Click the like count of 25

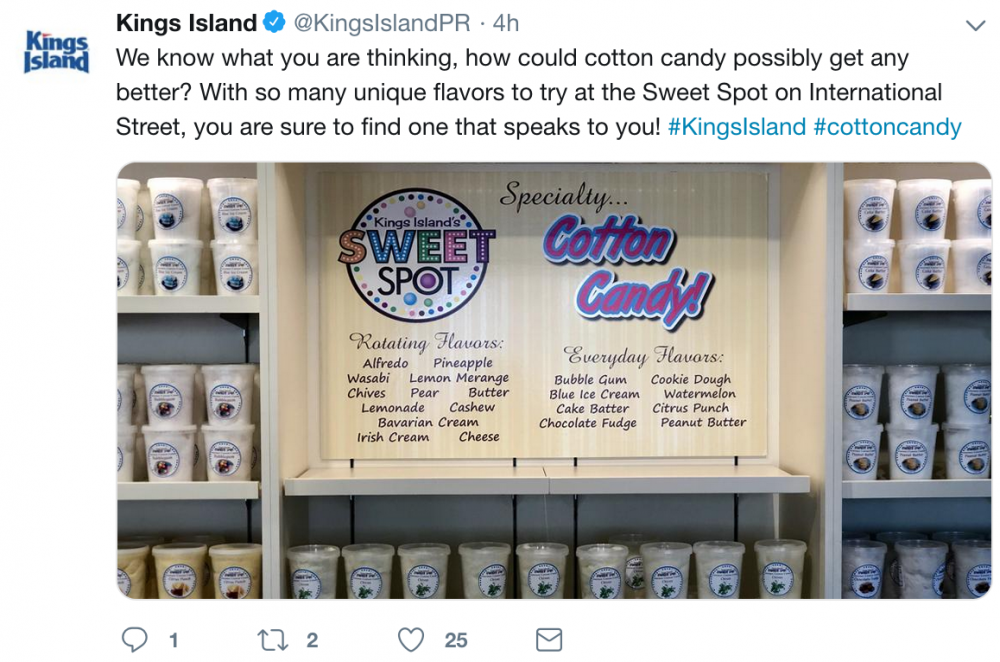point(456,640)
